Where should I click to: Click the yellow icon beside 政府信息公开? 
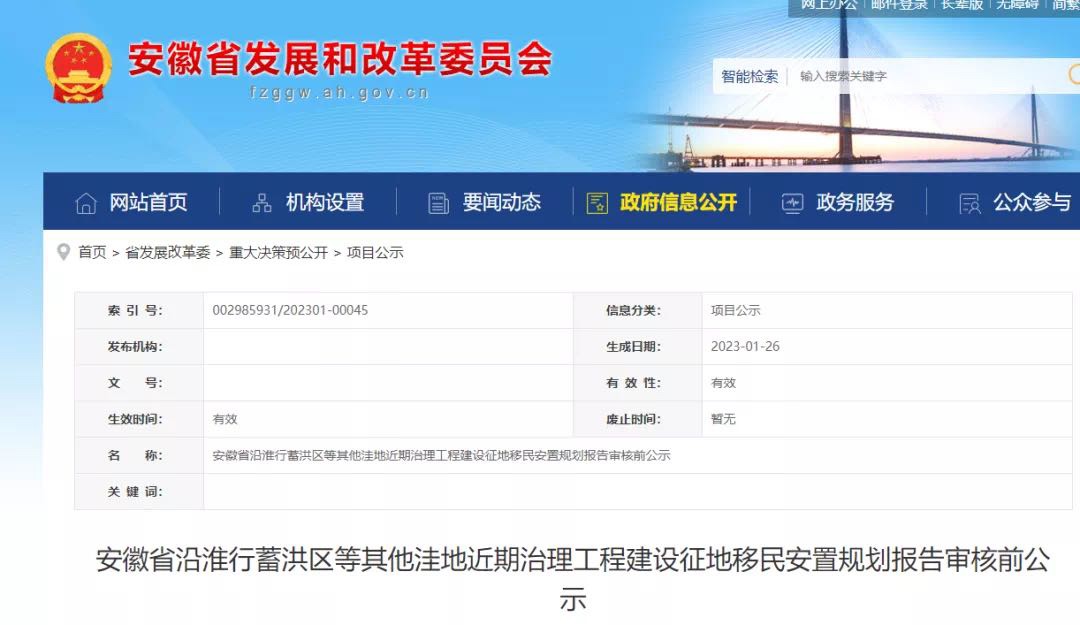(597, 203)
